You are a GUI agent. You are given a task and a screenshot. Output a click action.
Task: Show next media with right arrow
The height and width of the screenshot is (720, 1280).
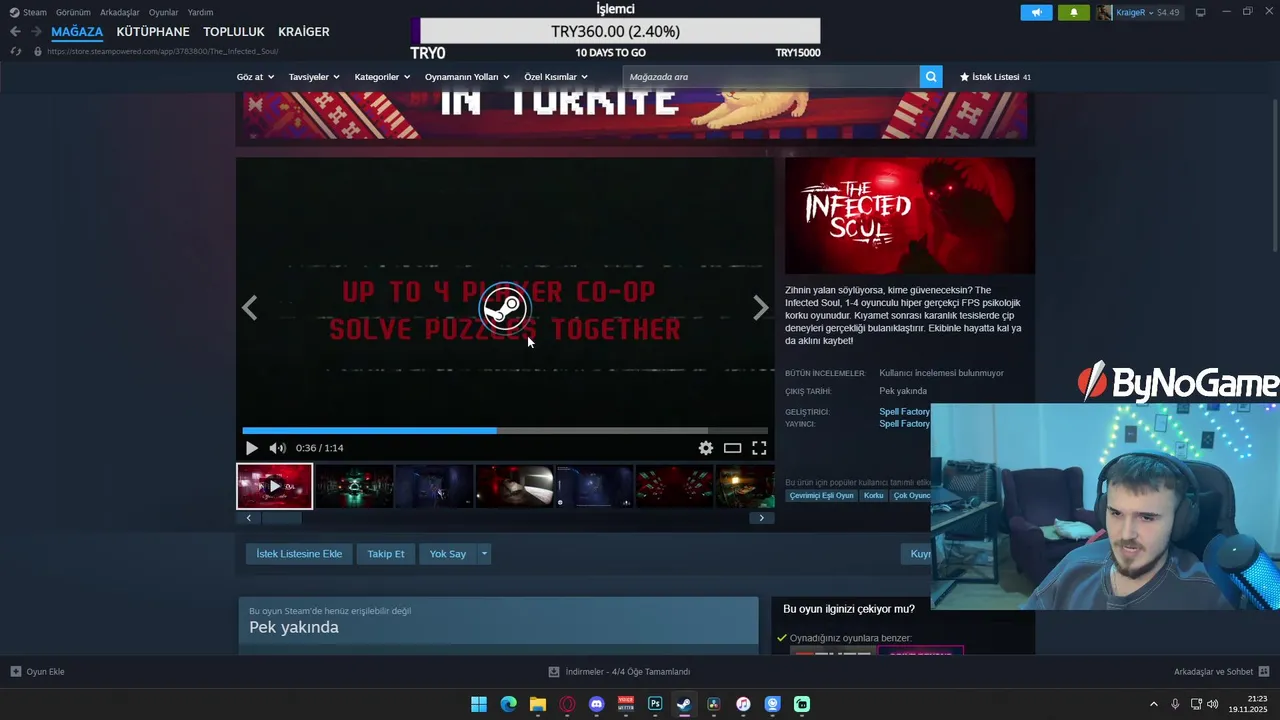(761, 308)
